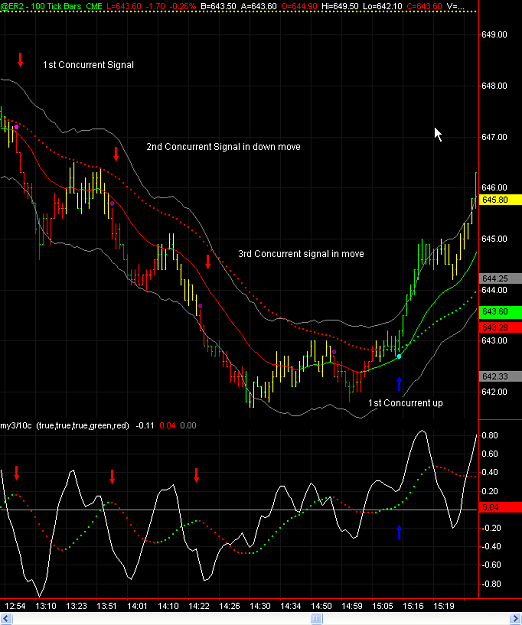
Task: Click the horizontal scrollbar thumb below the chart
Action: [x=316, y=618]
